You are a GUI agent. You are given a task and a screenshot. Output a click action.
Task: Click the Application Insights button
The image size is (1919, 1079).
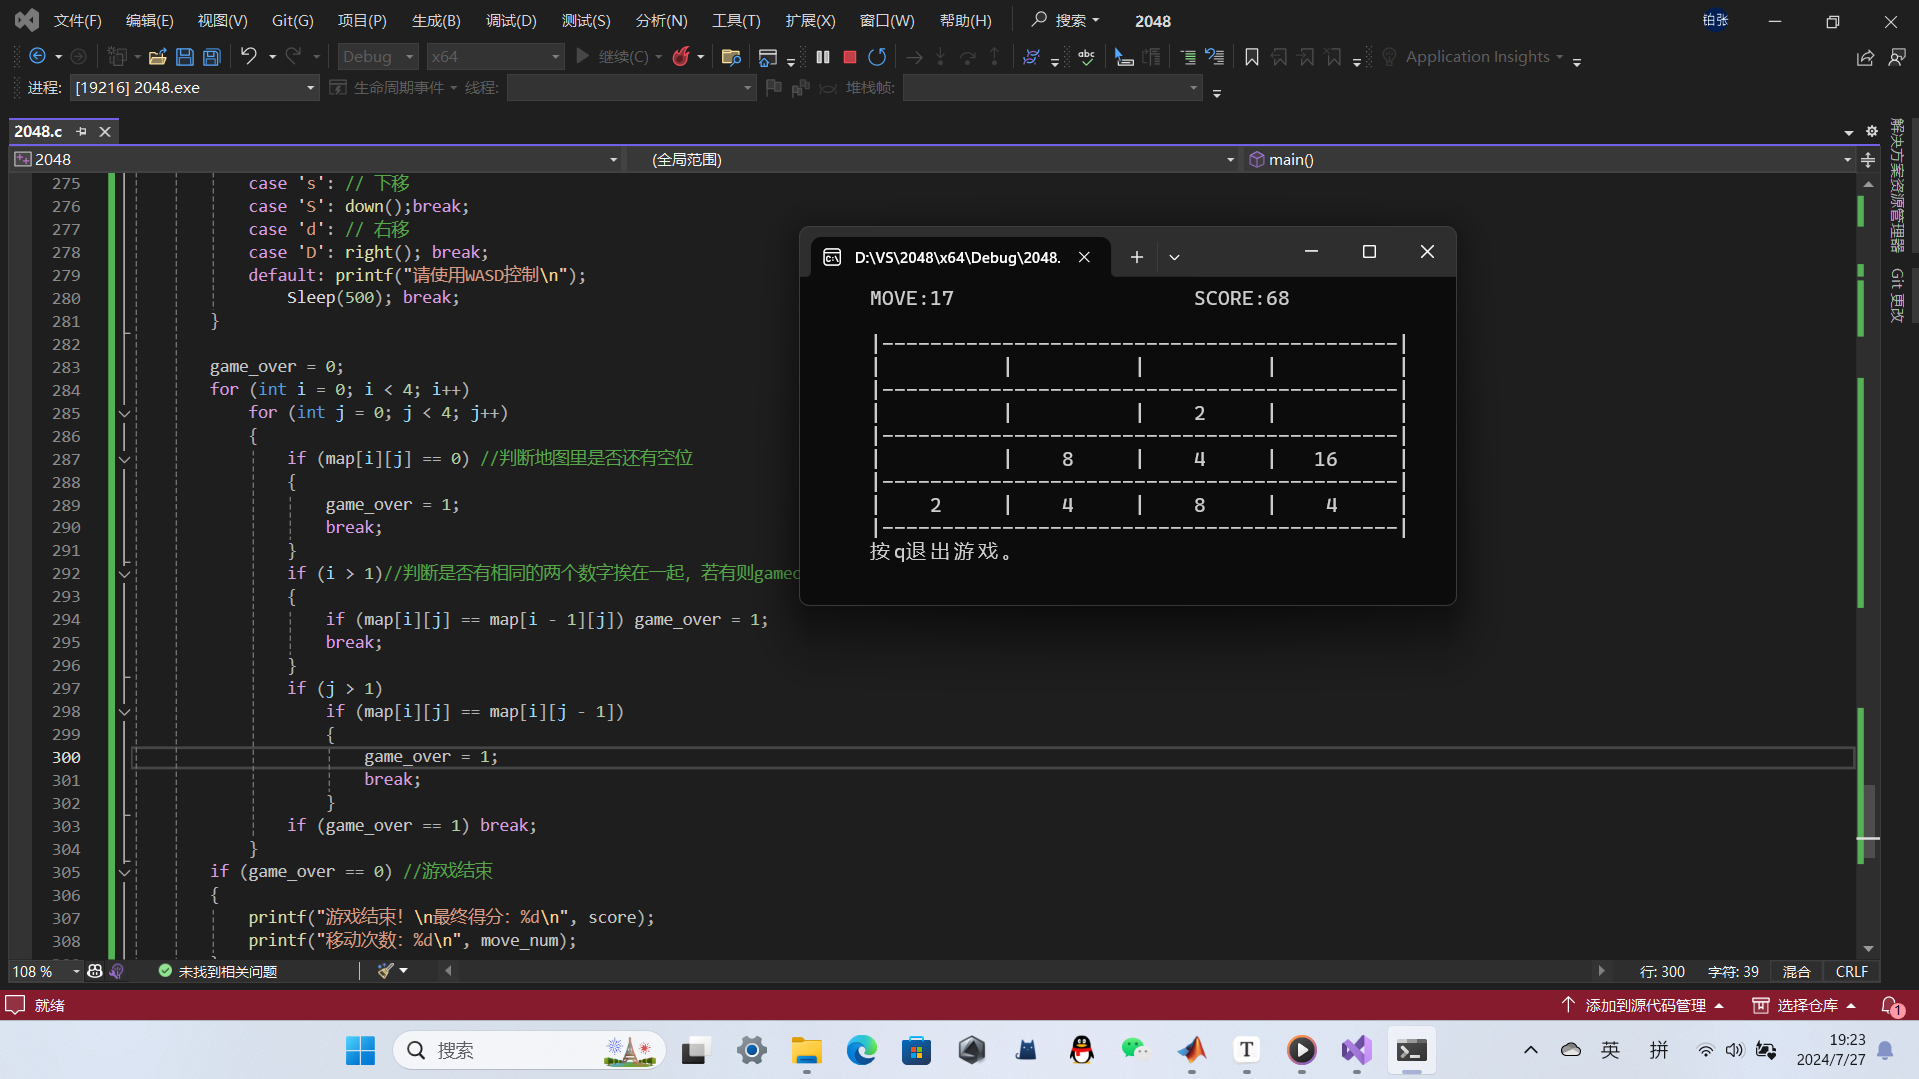[1470, 57]
